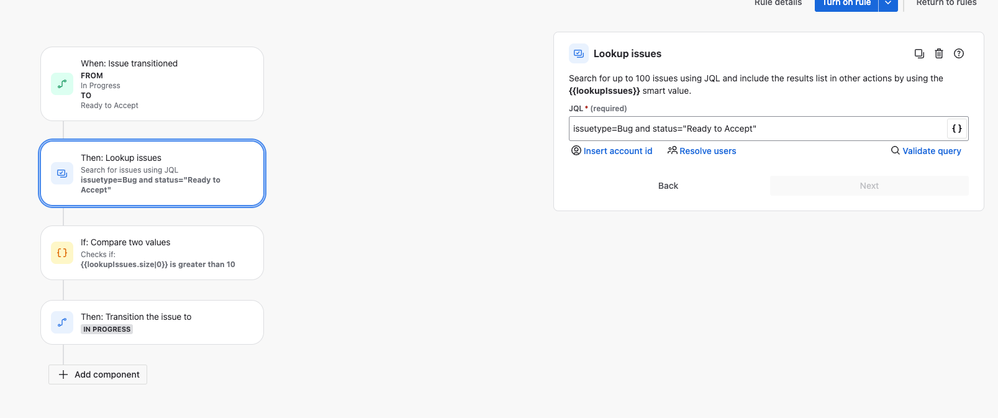998x418 pixels.
Task: Validate the JQL query
Action: [925, 151]
